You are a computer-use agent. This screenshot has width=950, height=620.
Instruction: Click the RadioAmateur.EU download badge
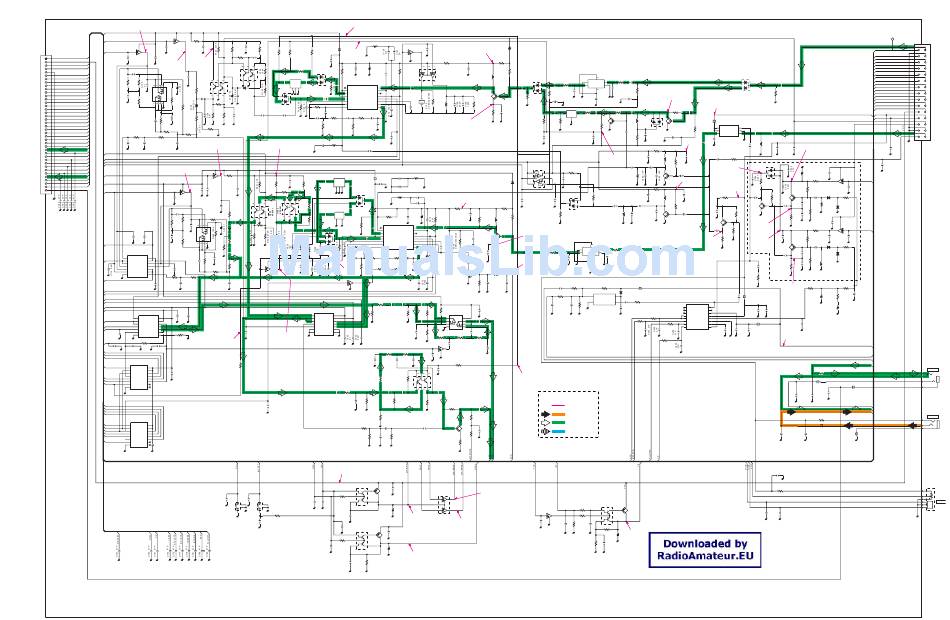tap(704, 550)
